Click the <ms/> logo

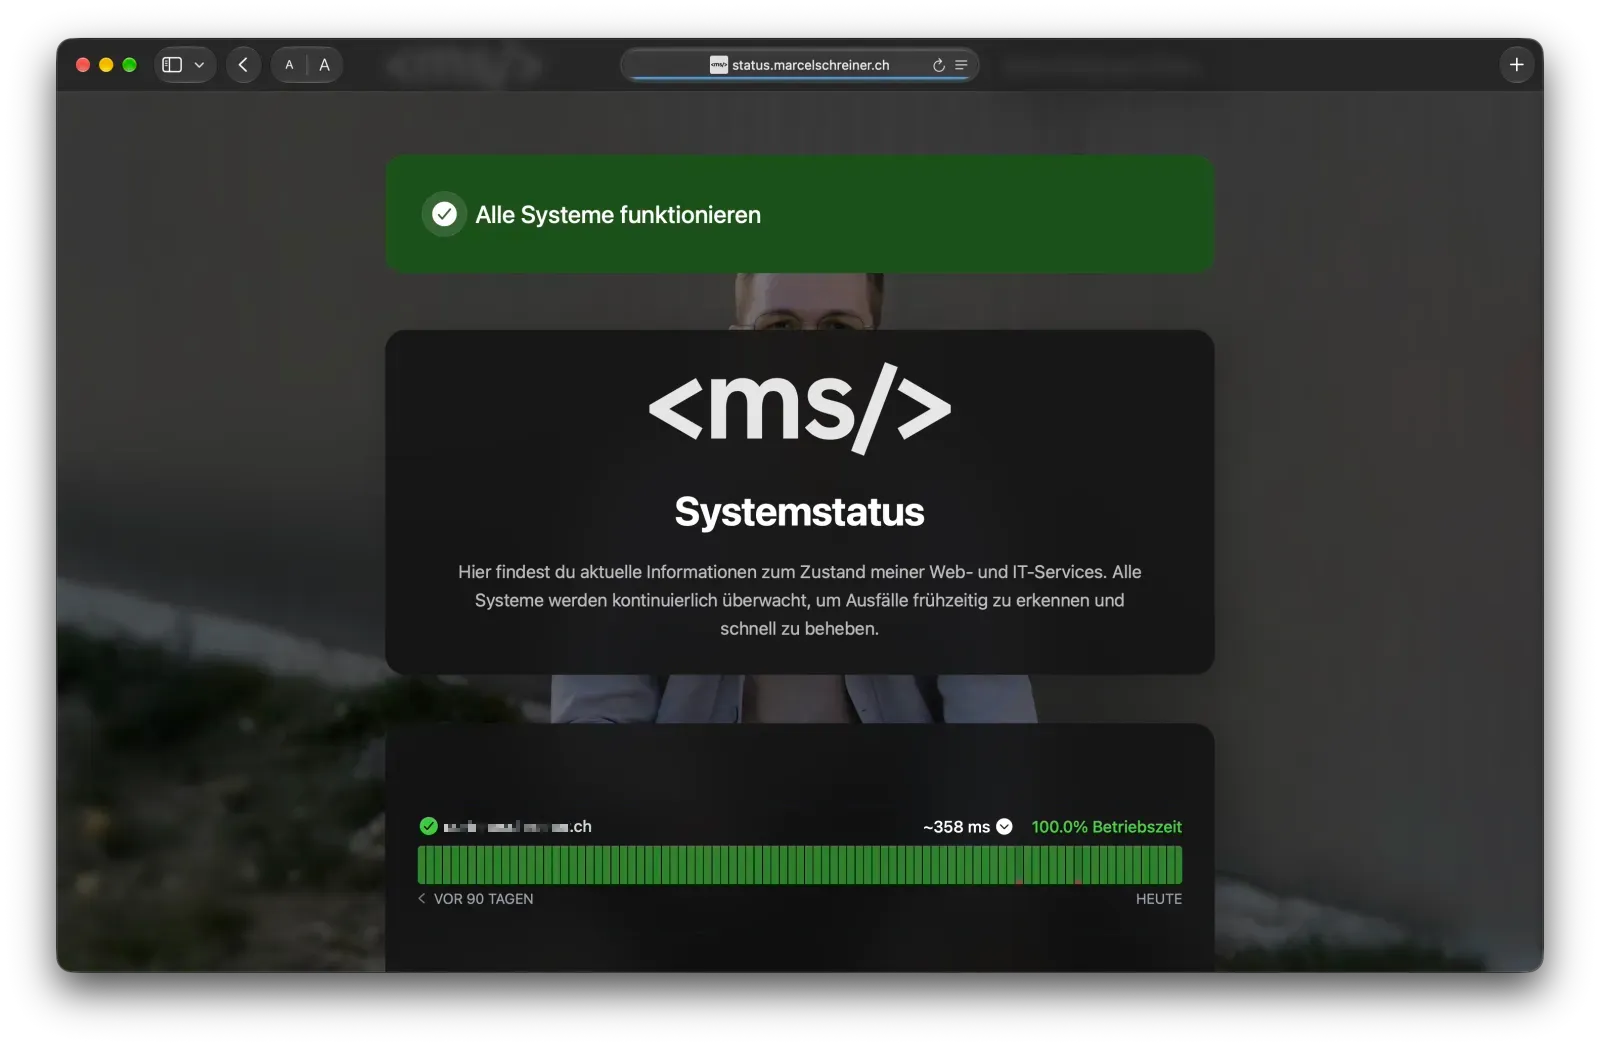tap(800, 408)
